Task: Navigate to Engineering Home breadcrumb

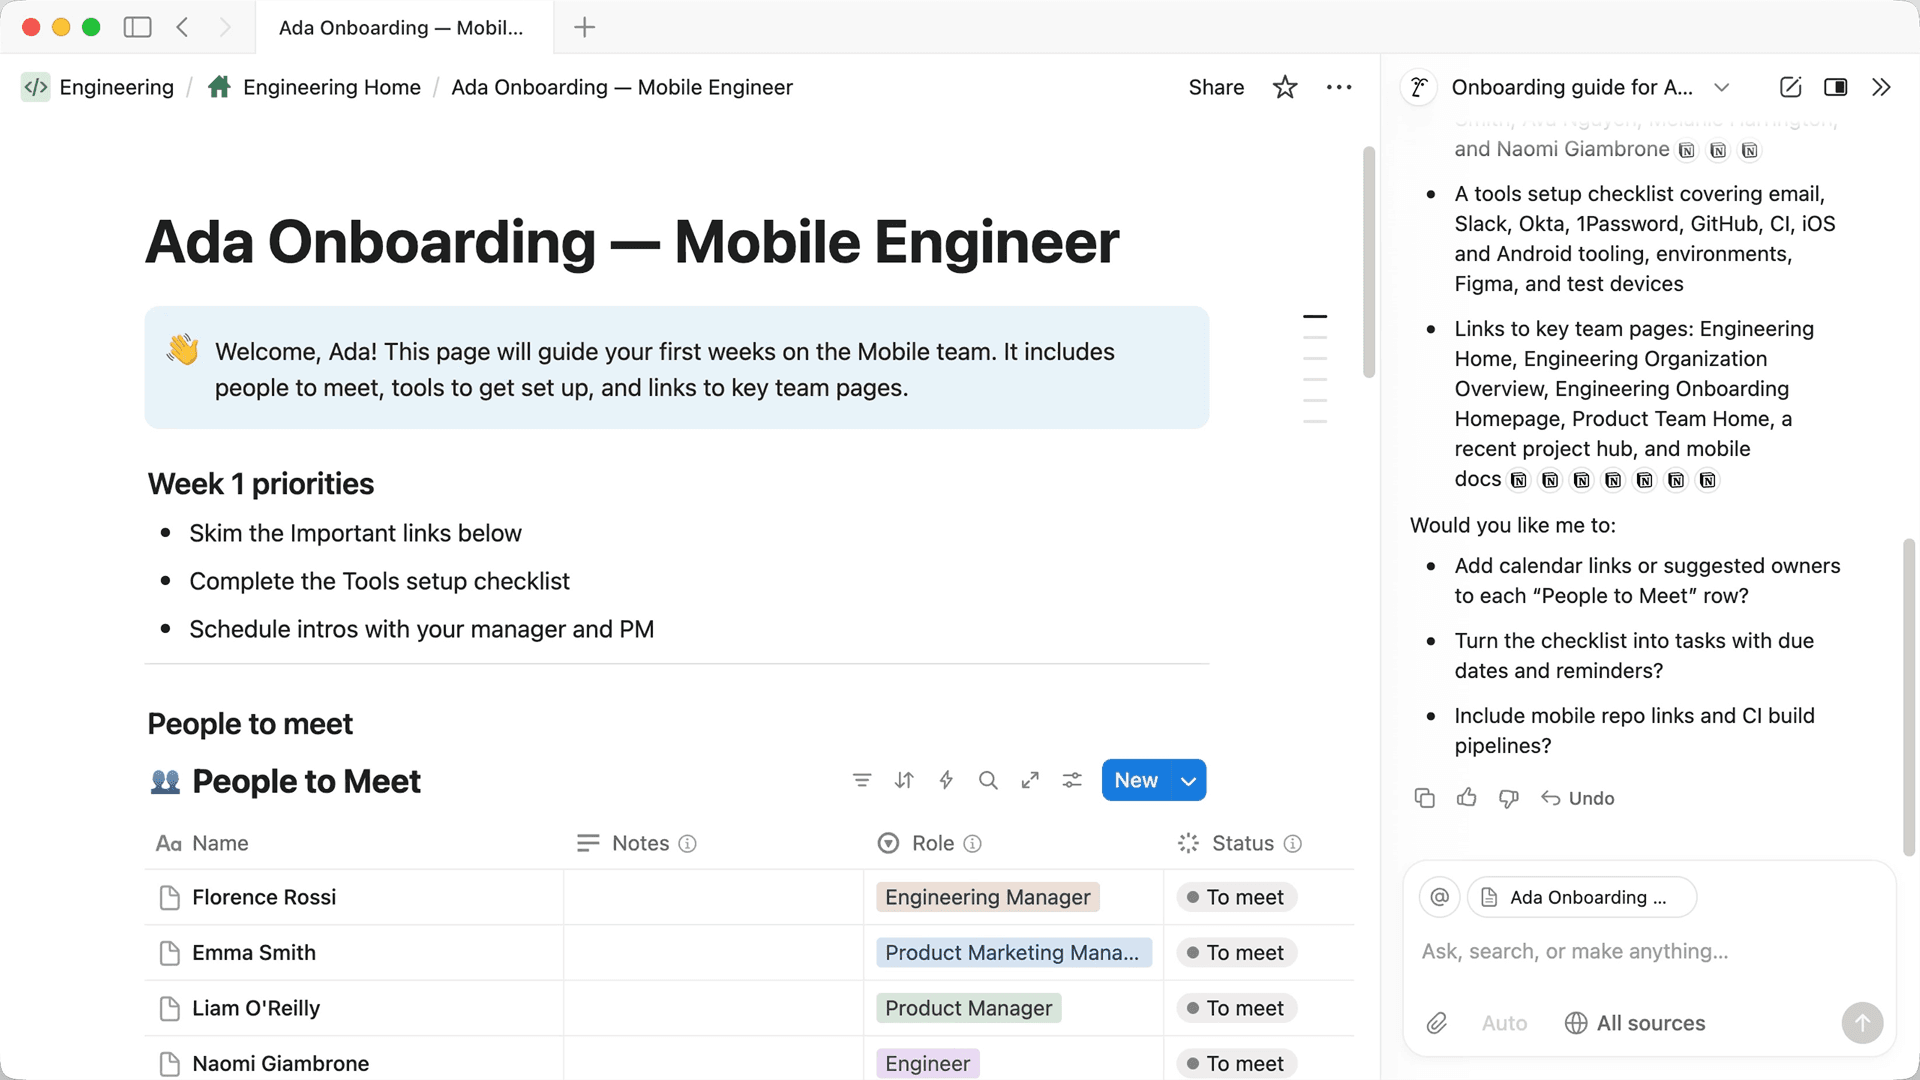Action: click(x=331, y=87)
